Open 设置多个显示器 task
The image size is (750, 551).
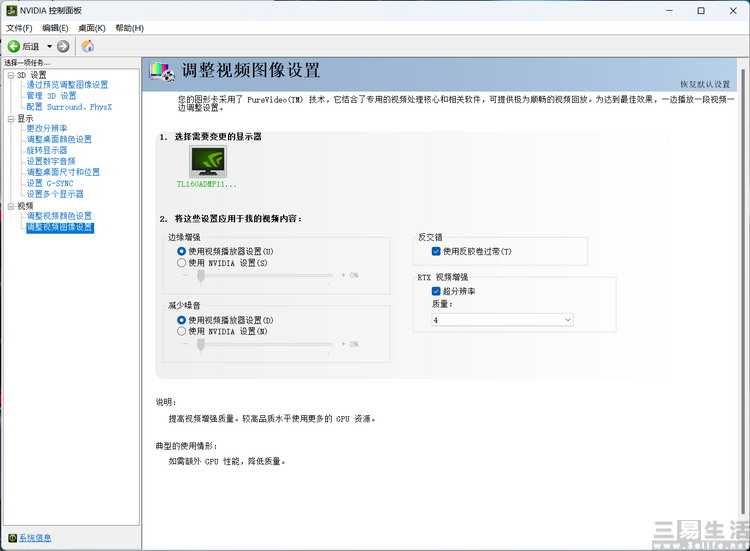55,194
